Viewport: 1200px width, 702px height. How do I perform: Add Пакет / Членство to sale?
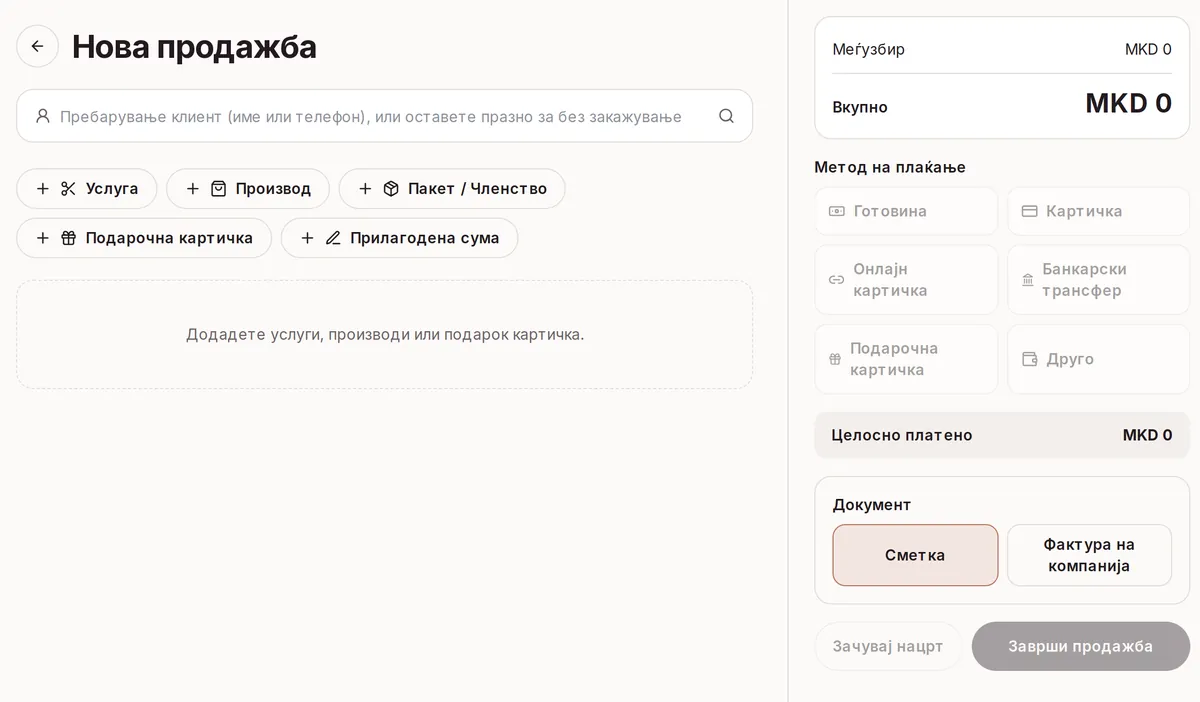[x=452, y=188]
